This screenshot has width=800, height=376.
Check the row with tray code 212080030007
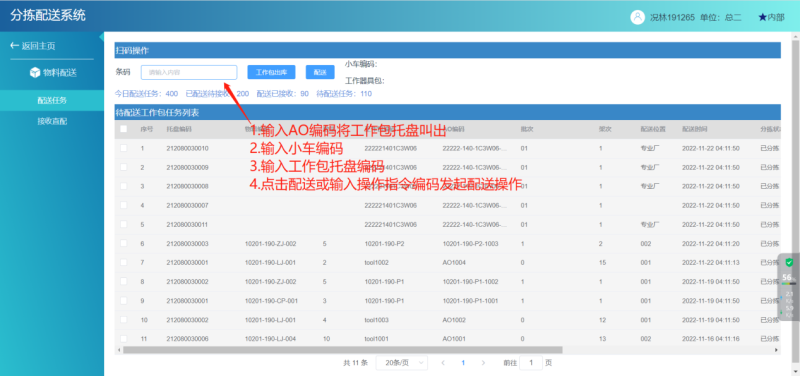point(123,205)
